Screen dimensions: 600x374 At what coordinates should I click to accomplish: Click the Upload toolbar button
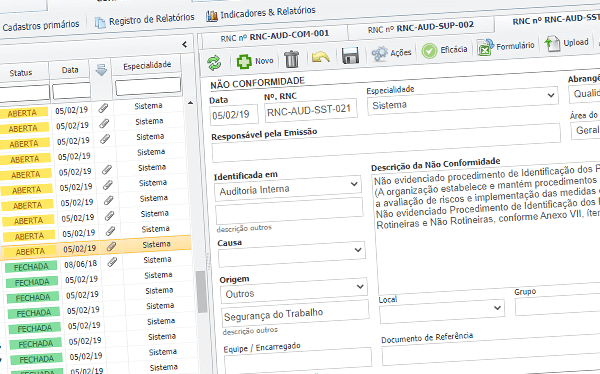coord(567,43)
